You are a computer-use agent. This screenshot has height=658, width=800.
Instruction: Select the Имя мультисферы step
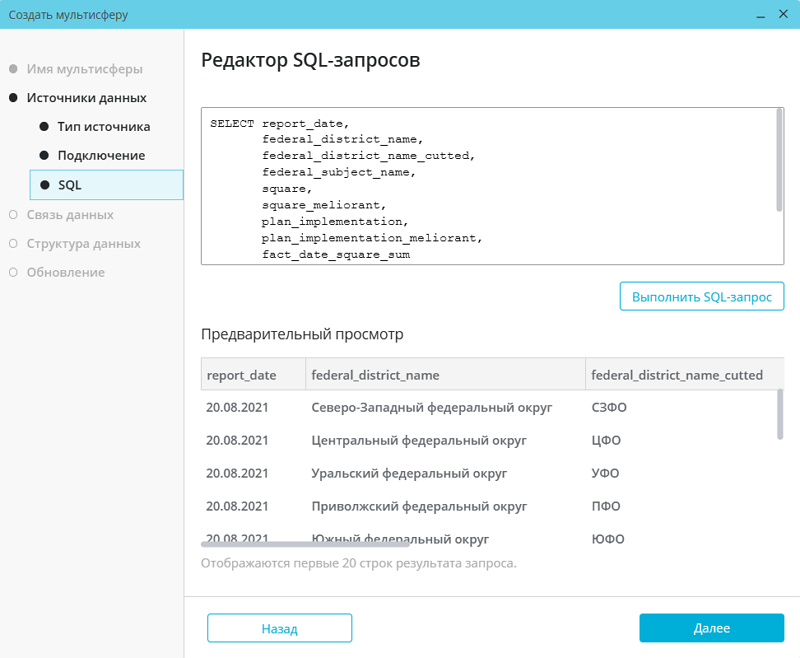84,69
